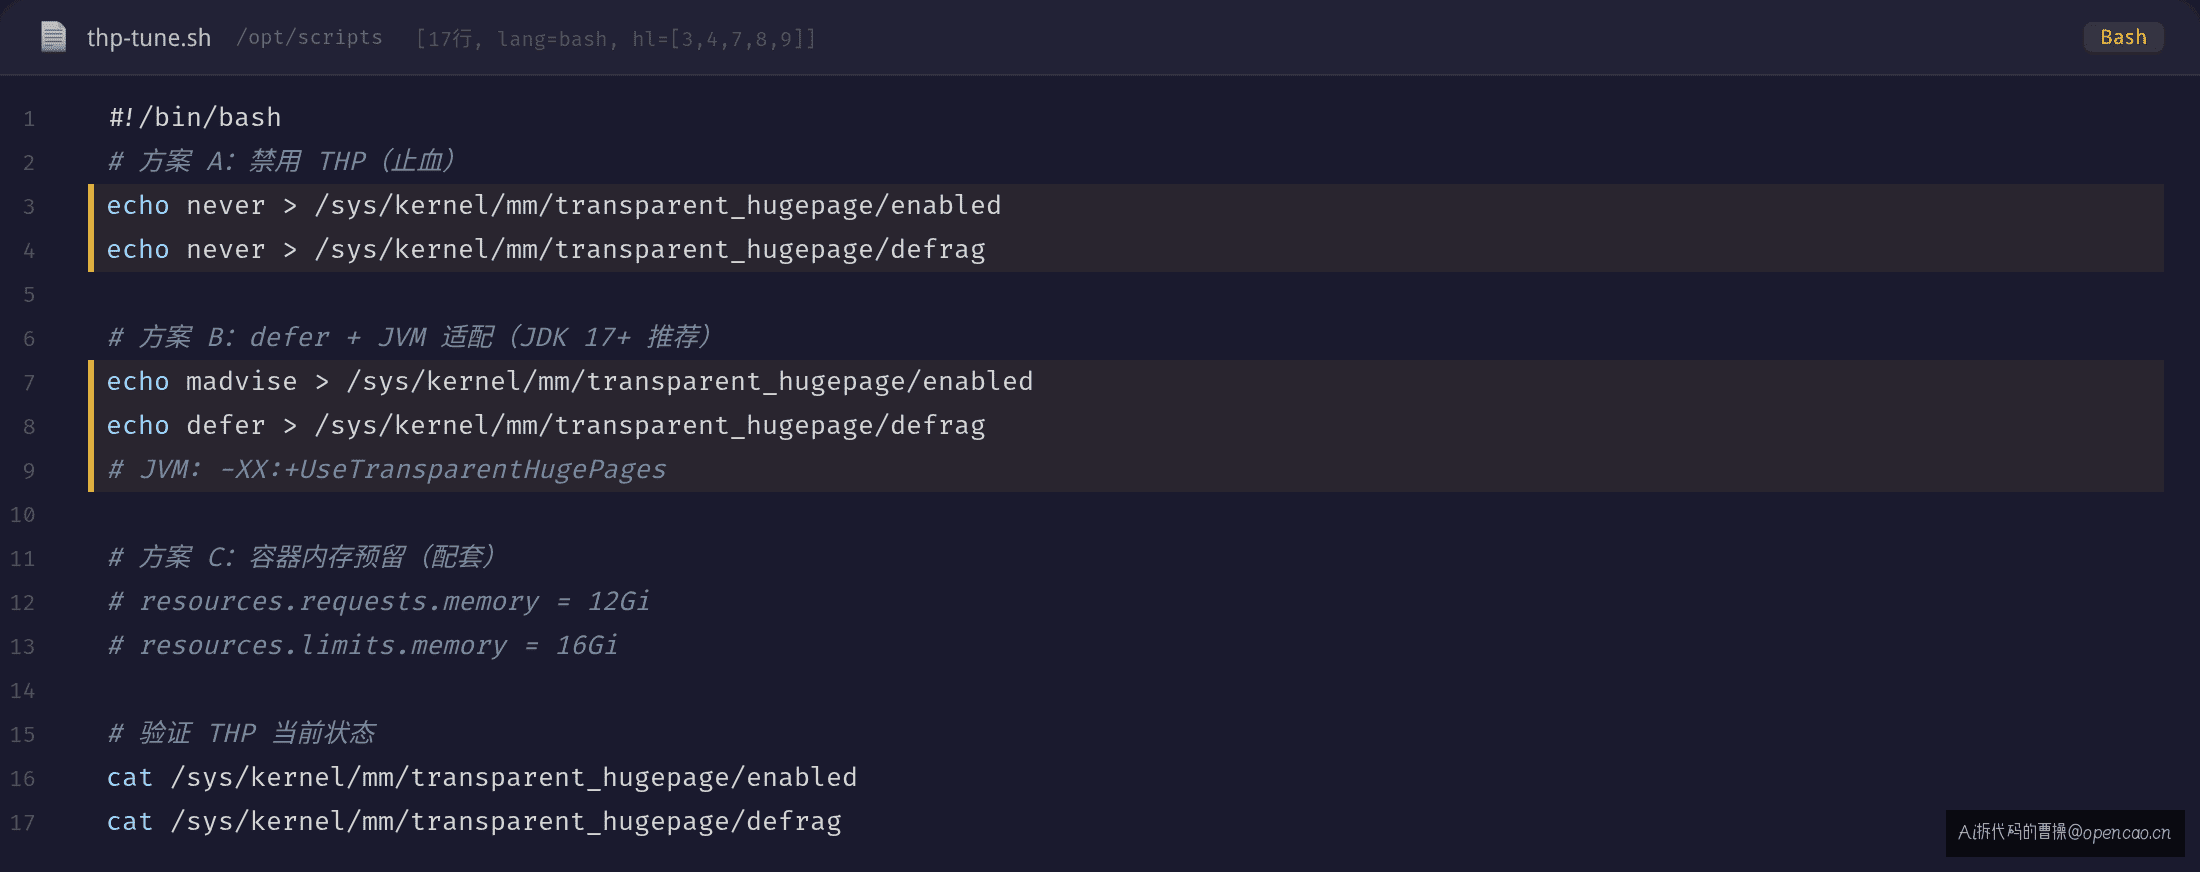Click the 'echo never' enabled line
The height and width of the screenshot is (872, 2200).
(x=554, y=205)
